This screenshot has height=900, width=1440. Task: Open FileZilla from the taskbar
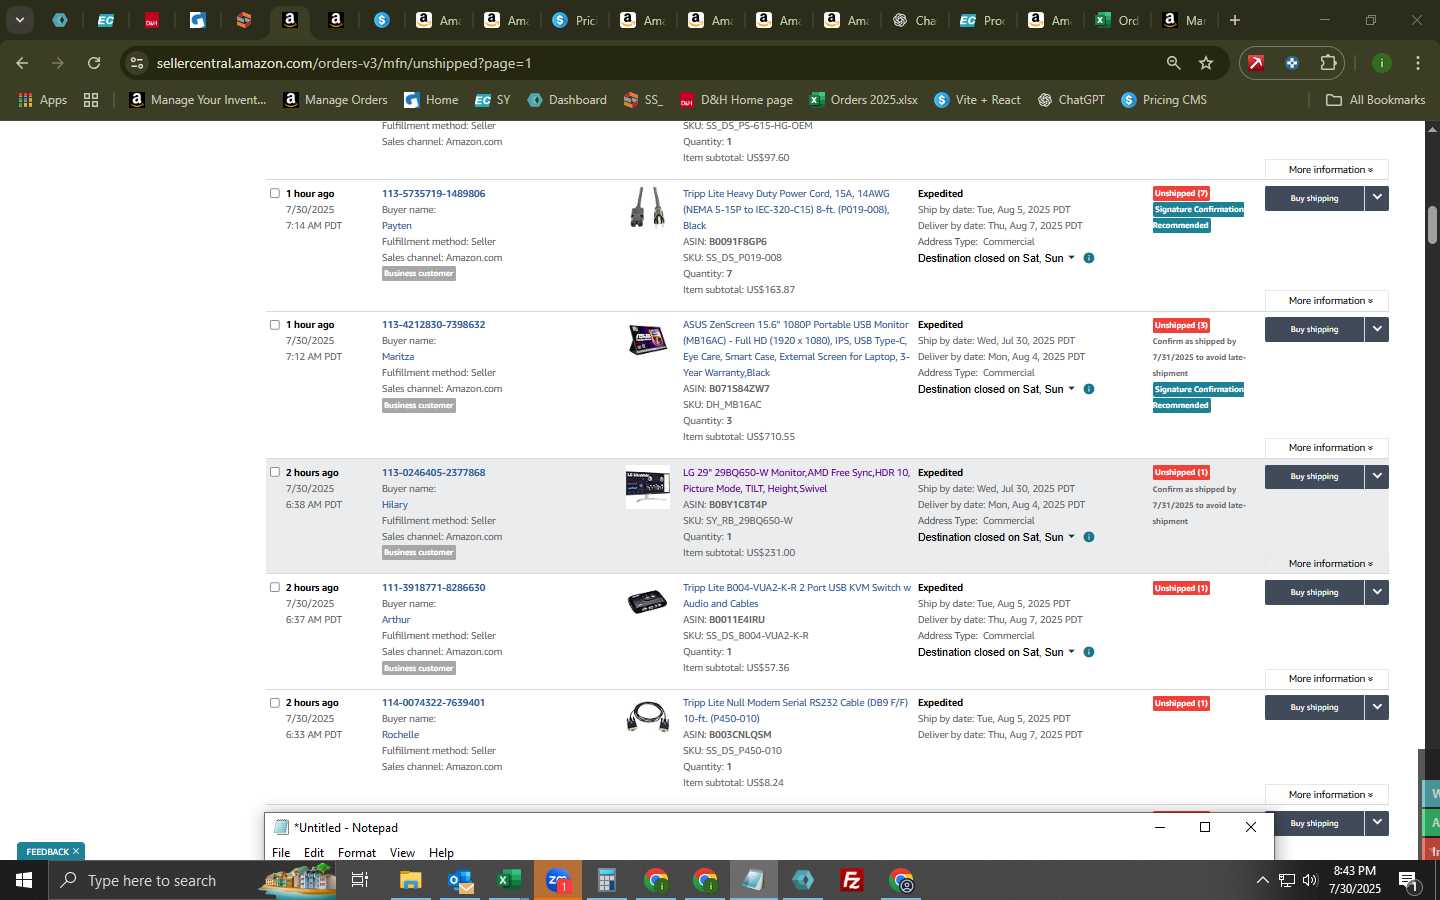852,880
